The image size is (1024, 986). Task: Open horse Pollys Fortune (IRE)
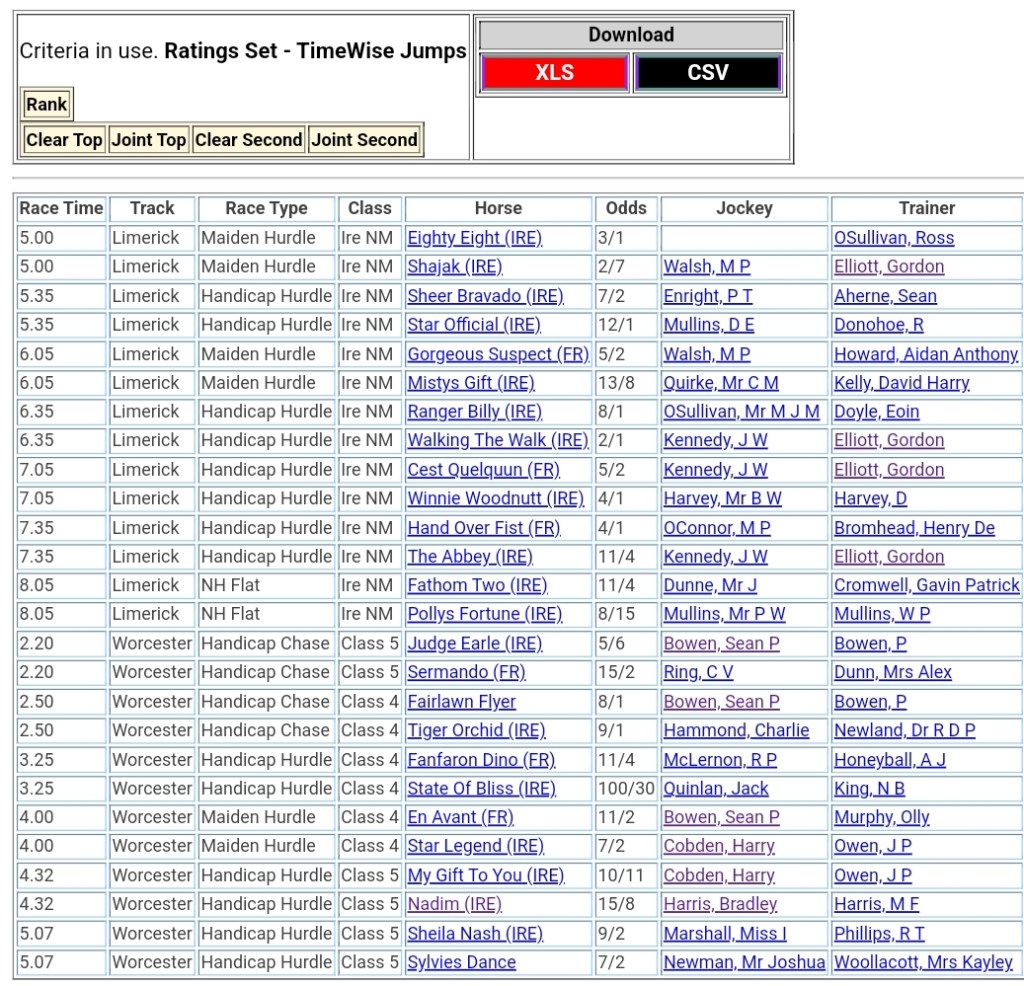pos(484,614)
